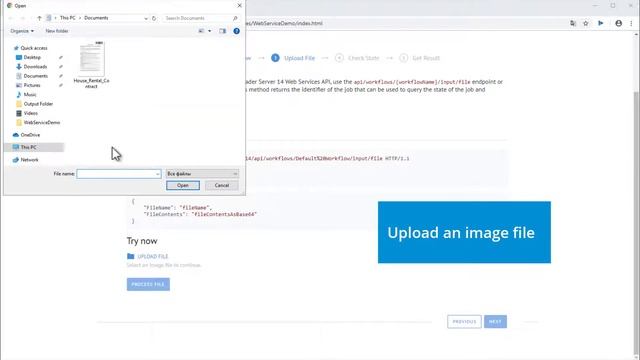Refresh the Documents folder listing
Screen dimensions: 640x360
pos(154,18)
